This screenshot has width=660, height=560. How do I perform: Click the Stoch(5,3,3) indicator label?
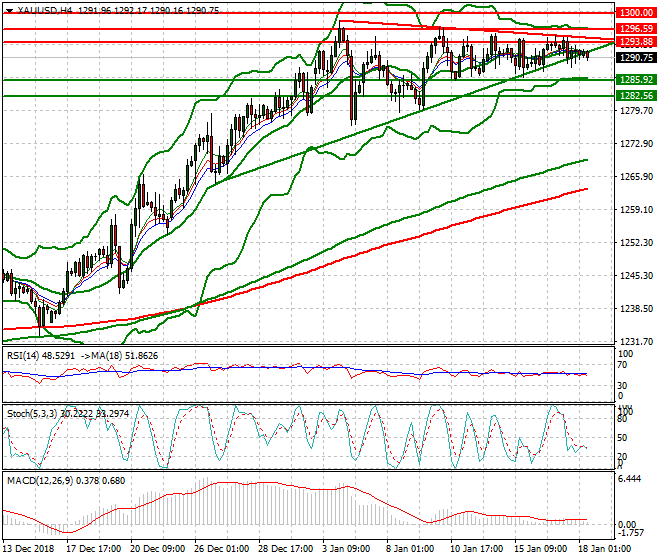32,413
